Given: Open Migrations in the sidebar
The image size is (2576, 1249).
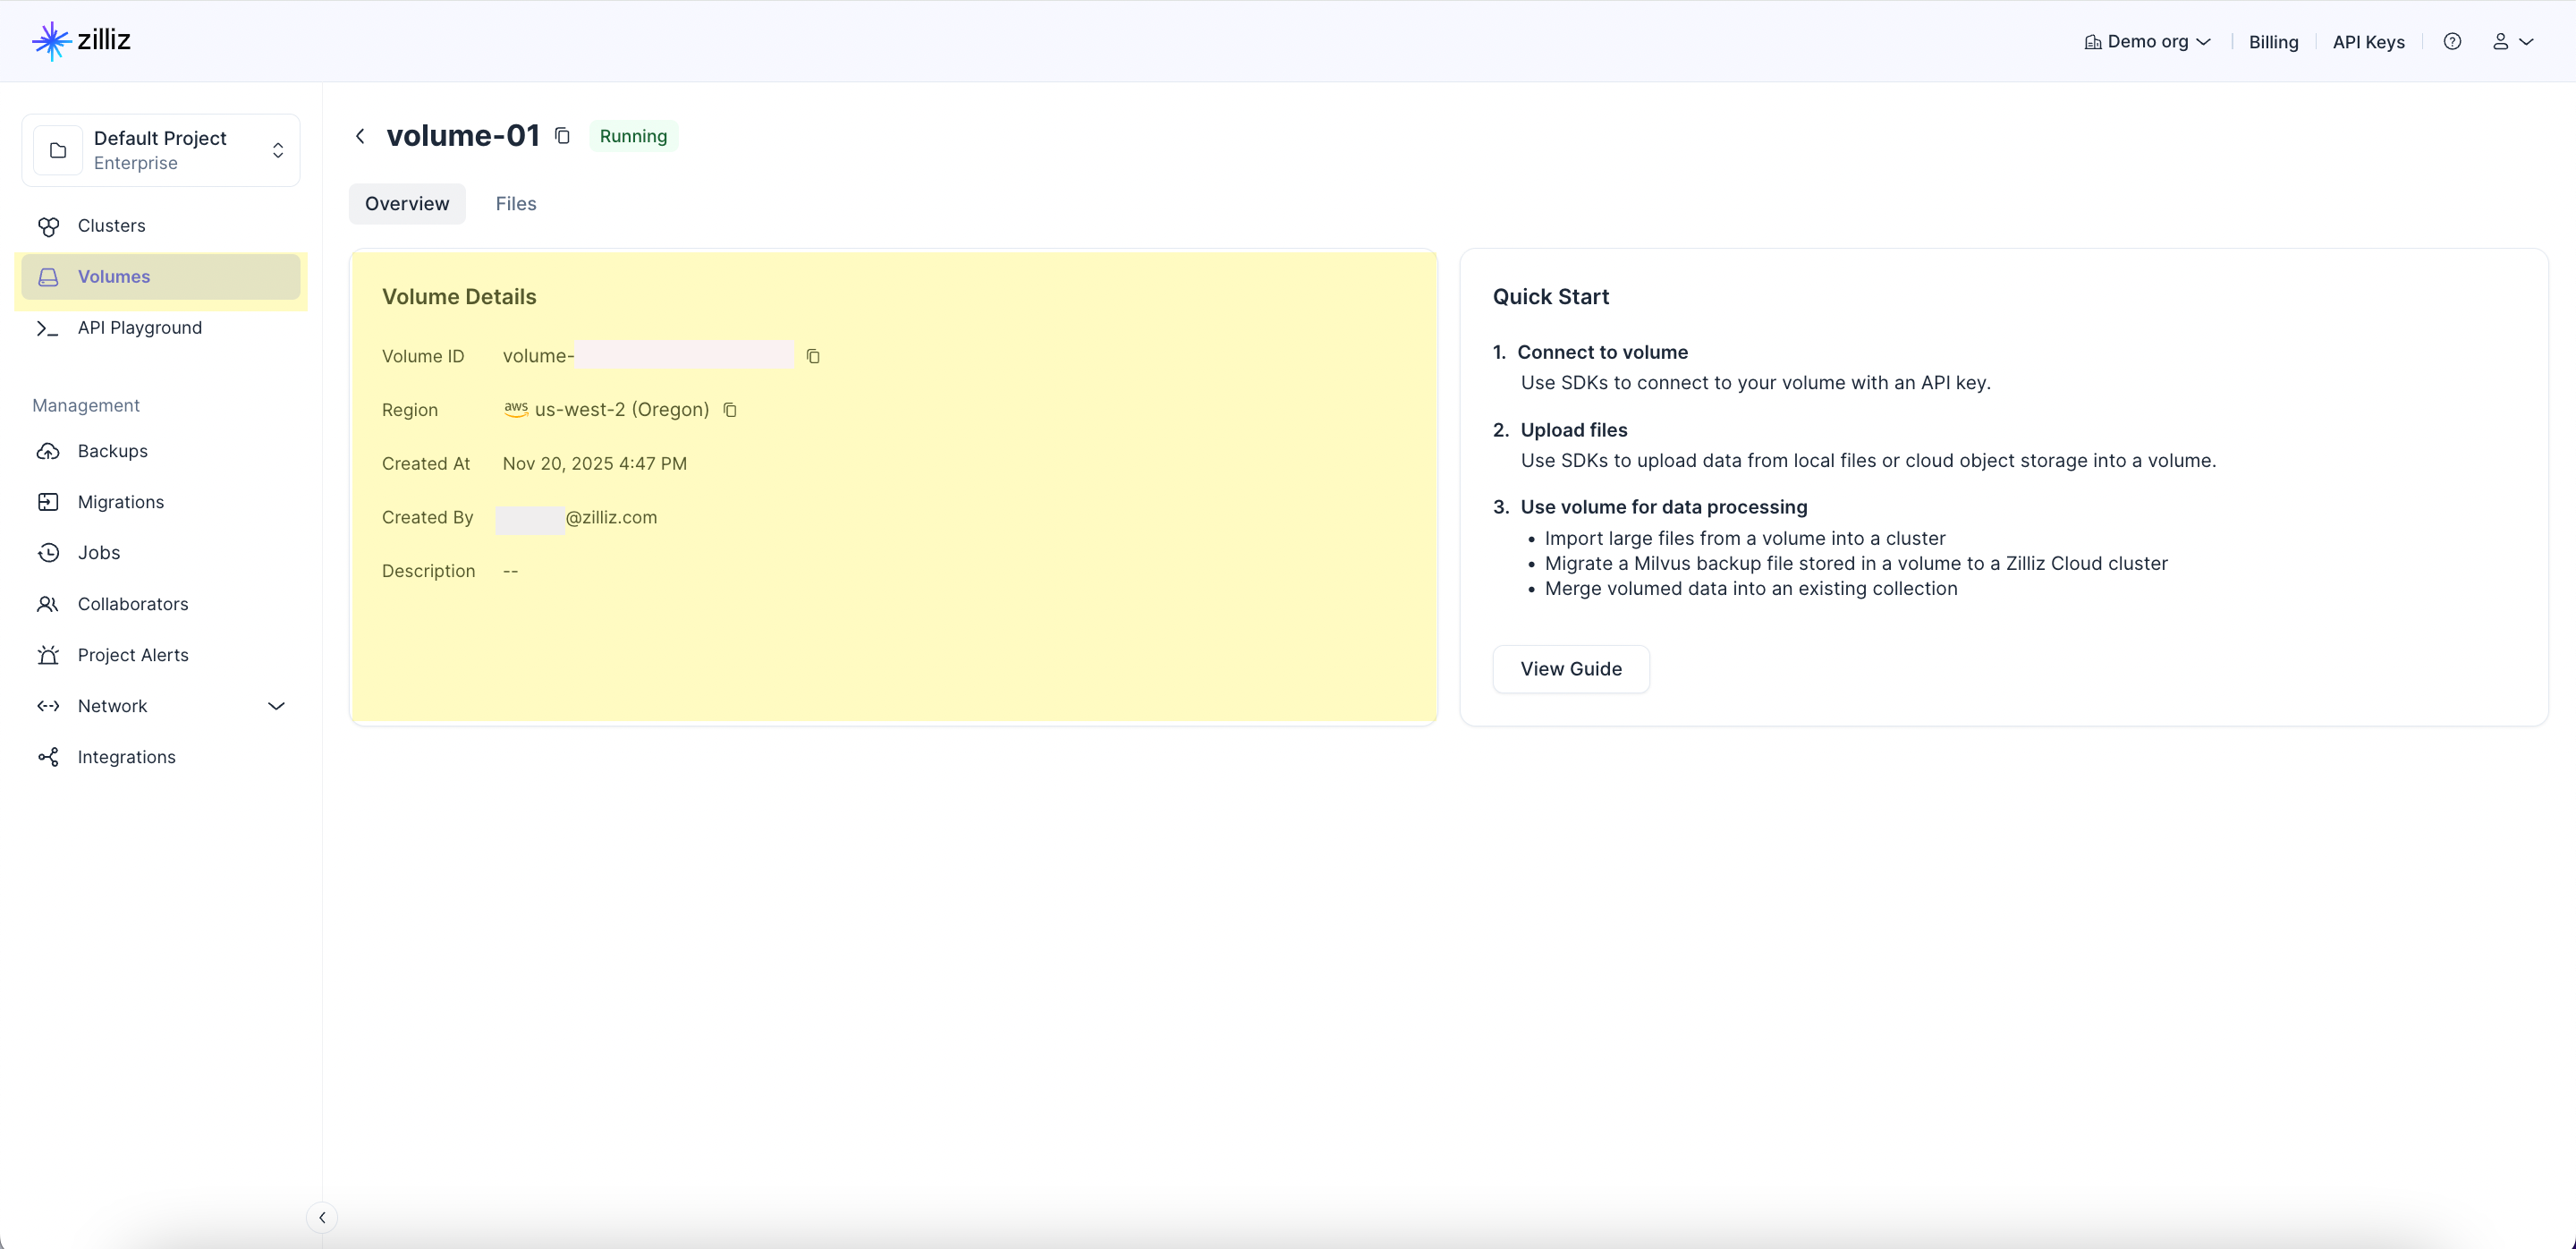Looking at the screenshot, I should [x=120, y=502].
